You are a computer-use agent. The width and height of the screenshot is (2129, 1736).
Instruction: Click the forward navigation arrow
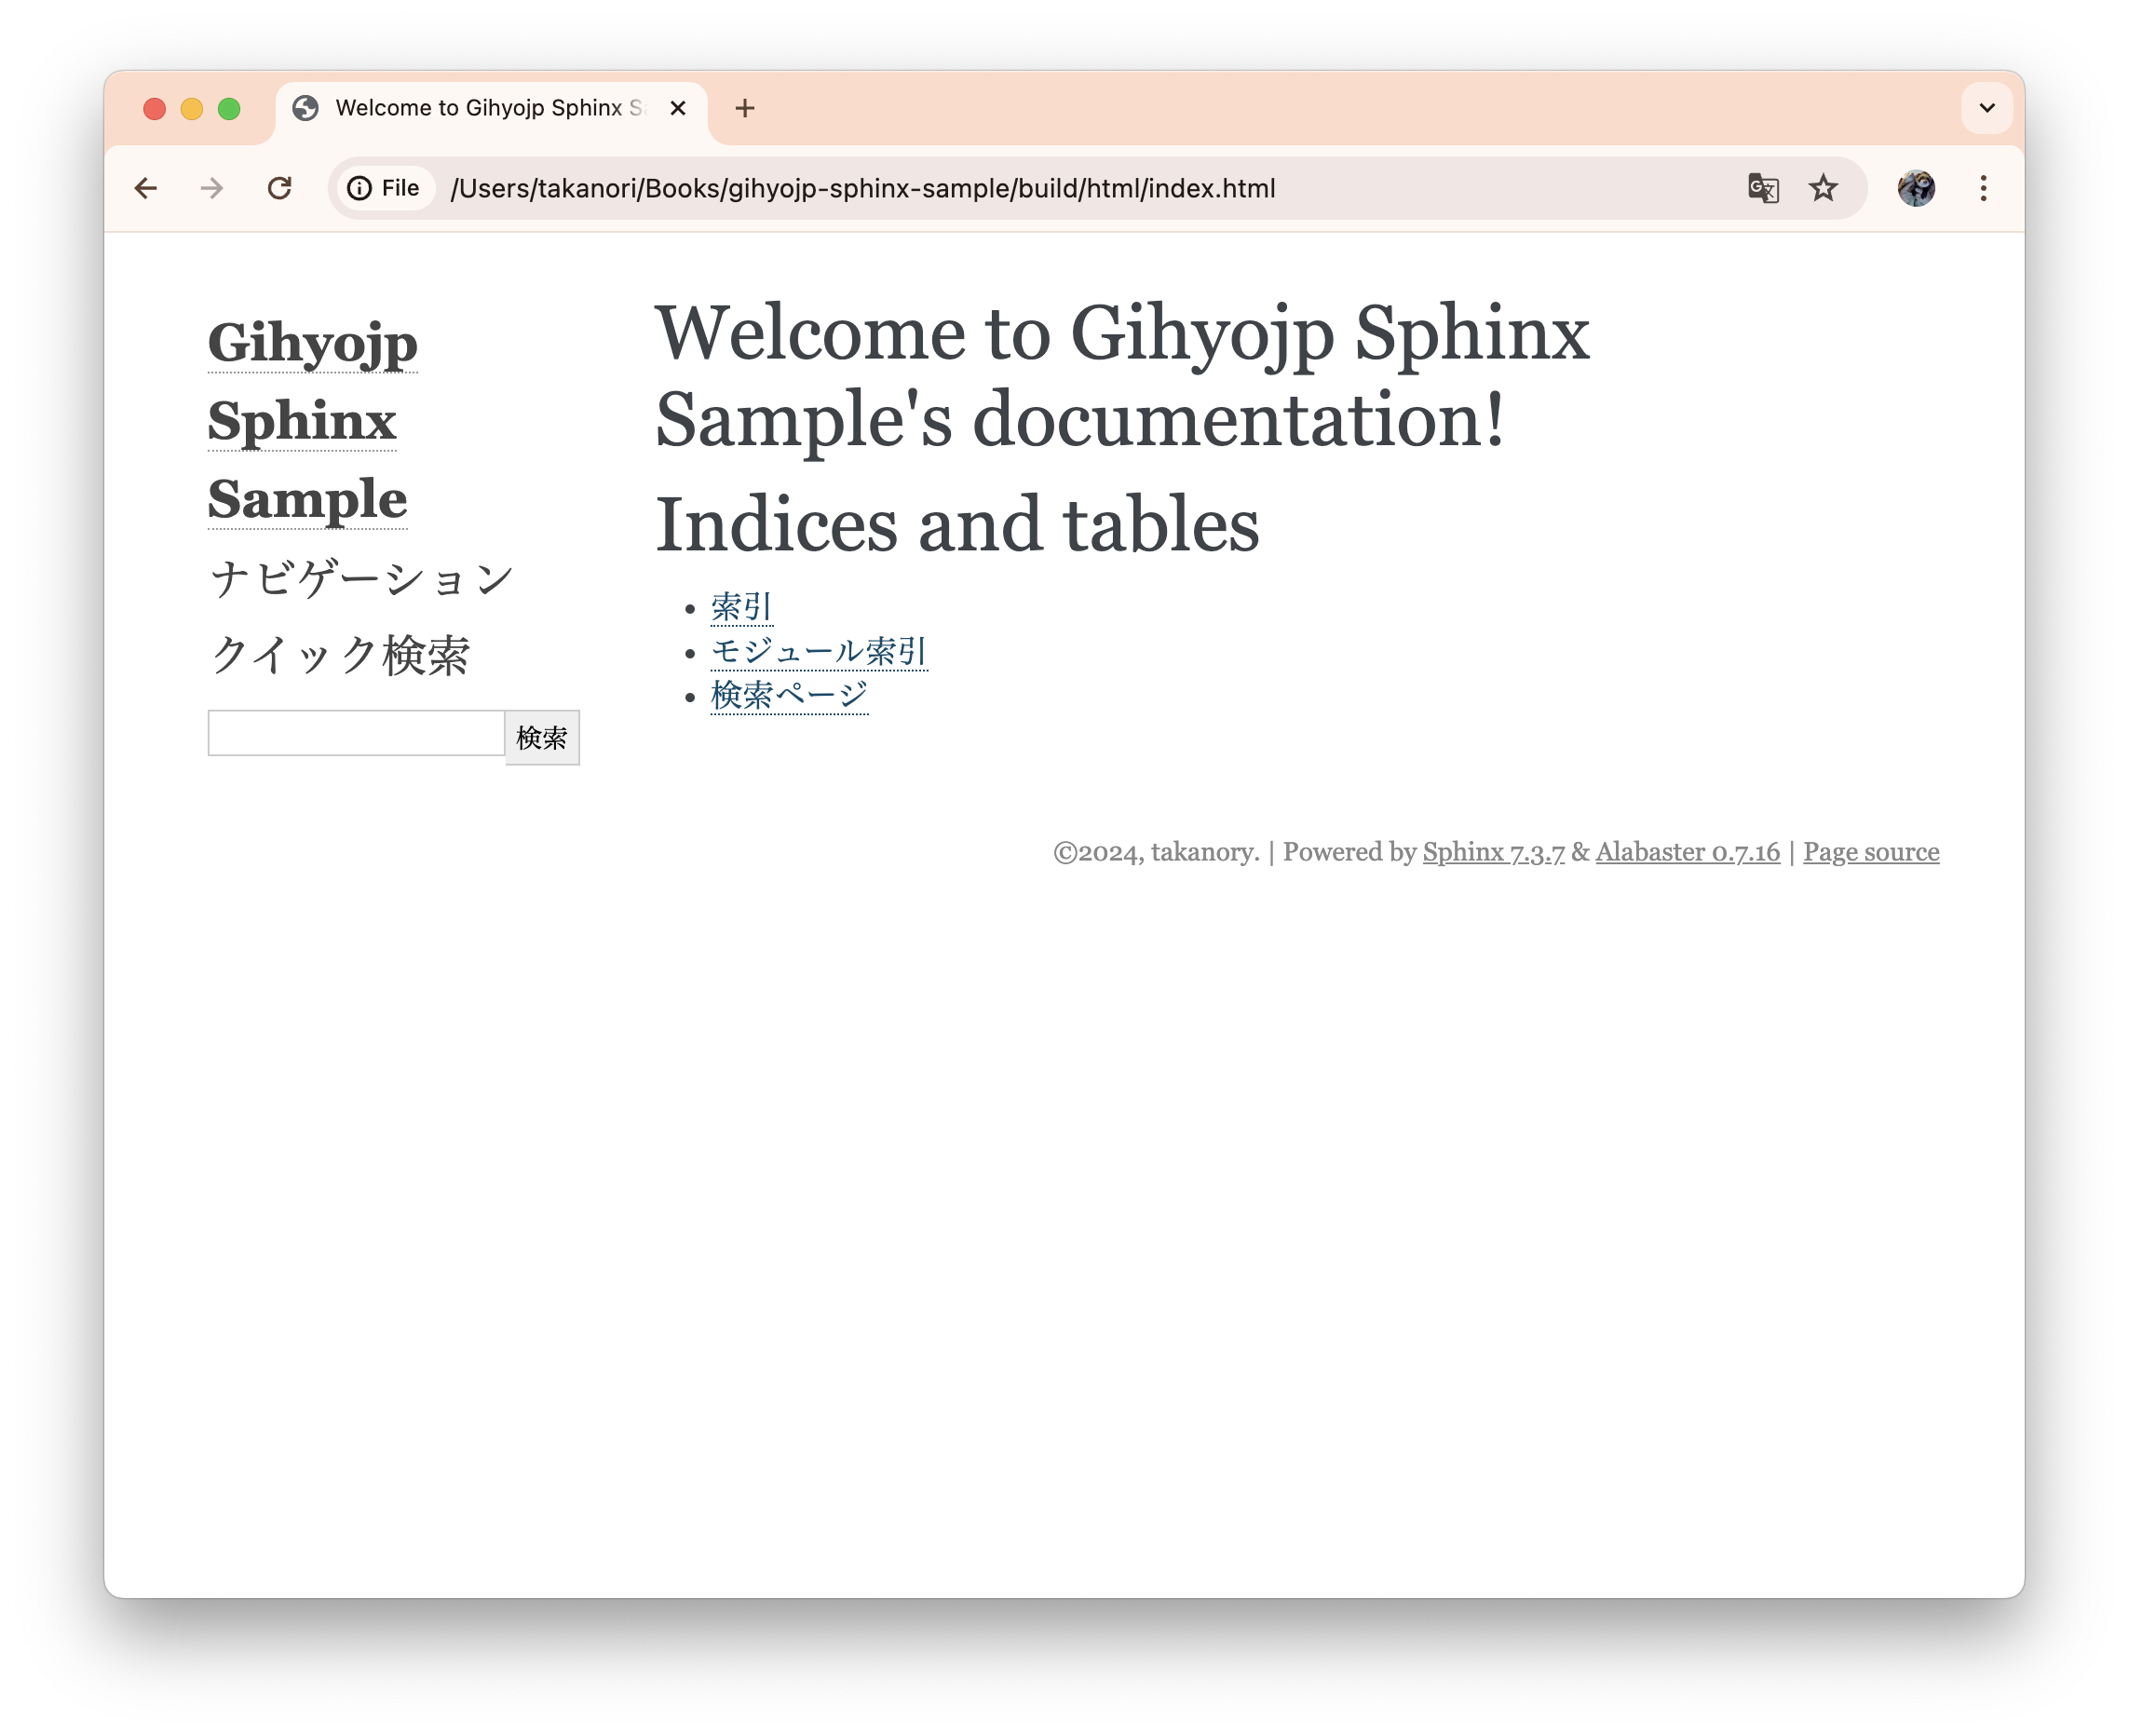(212, 188)
